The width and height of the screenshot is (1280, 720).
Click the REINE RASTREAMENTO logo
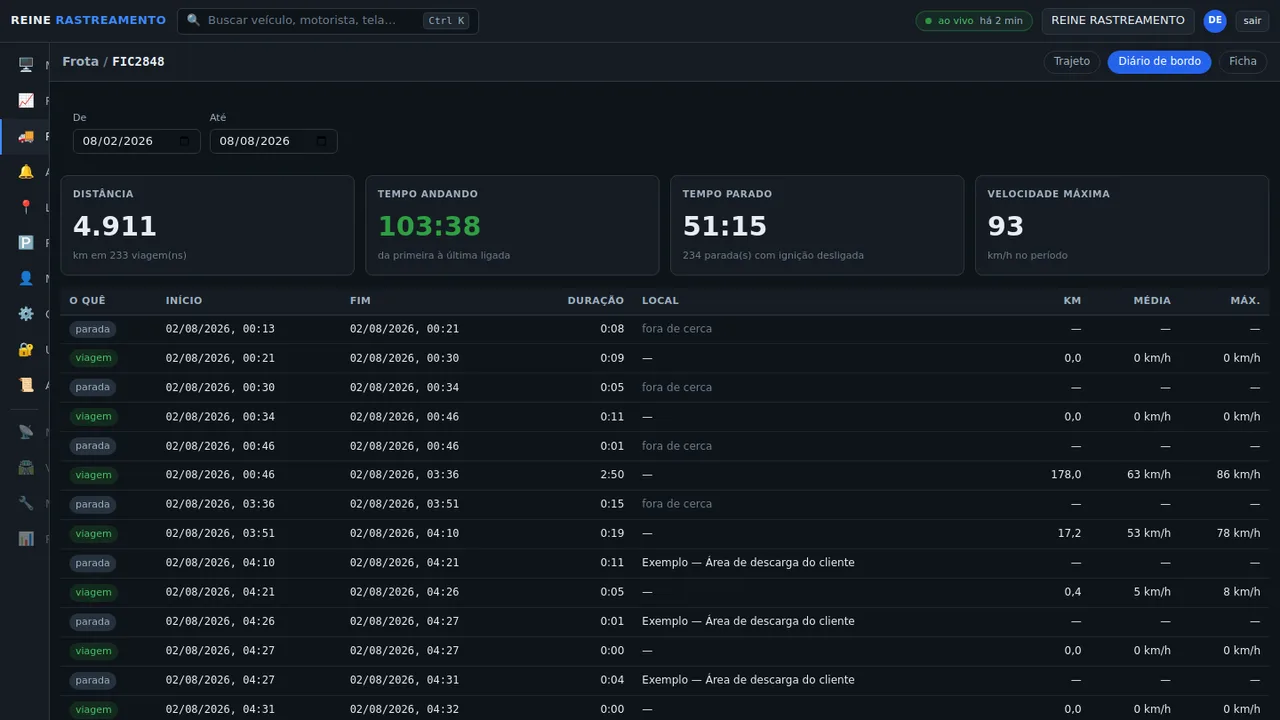[88, 21]
